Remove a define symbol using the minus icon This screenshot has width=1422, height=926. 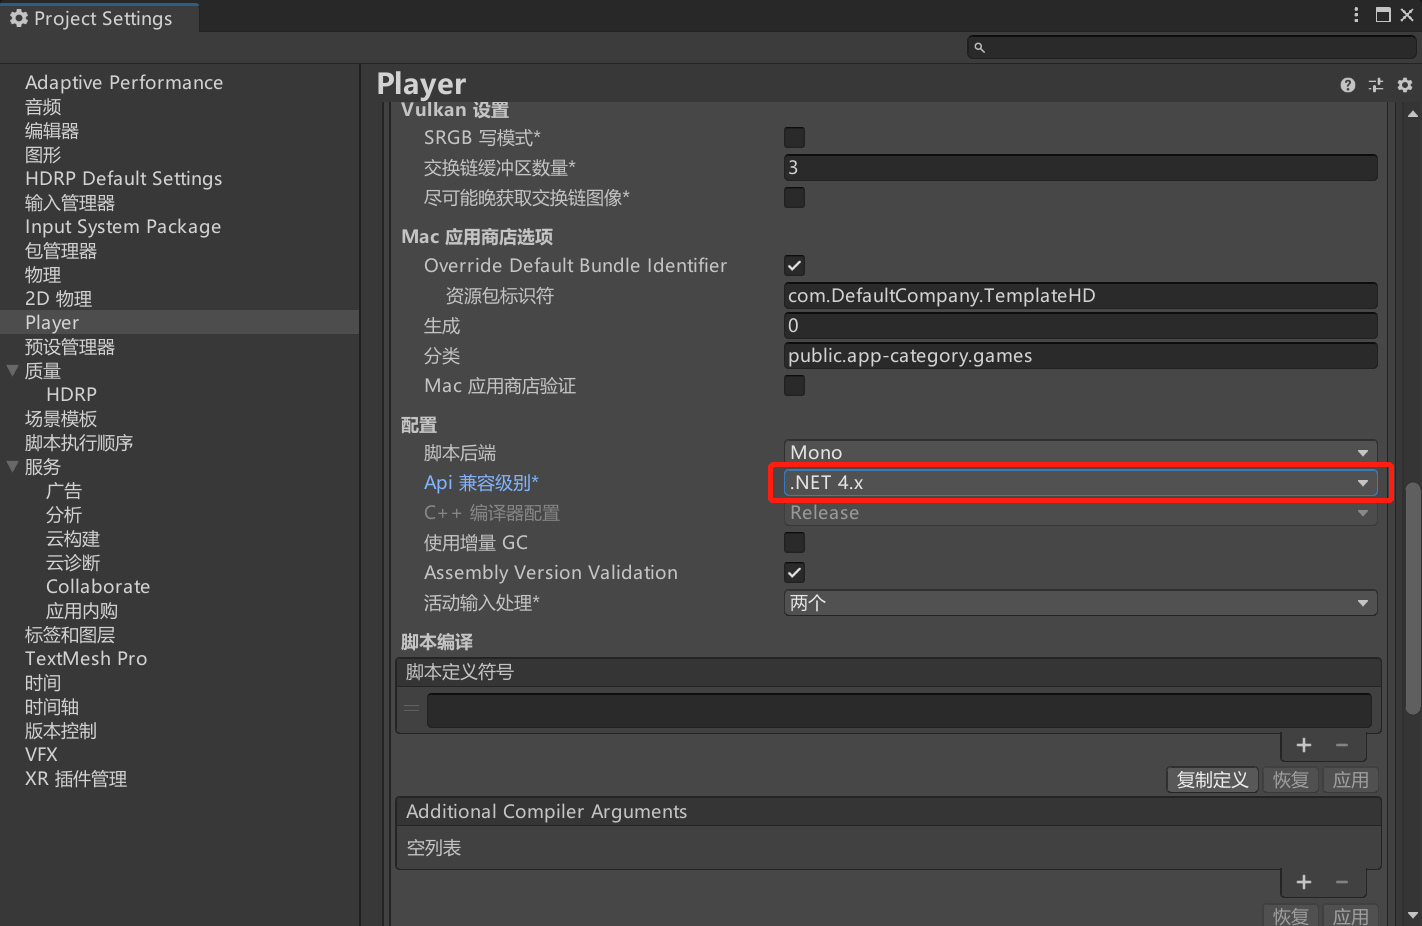click(1340, 745)
